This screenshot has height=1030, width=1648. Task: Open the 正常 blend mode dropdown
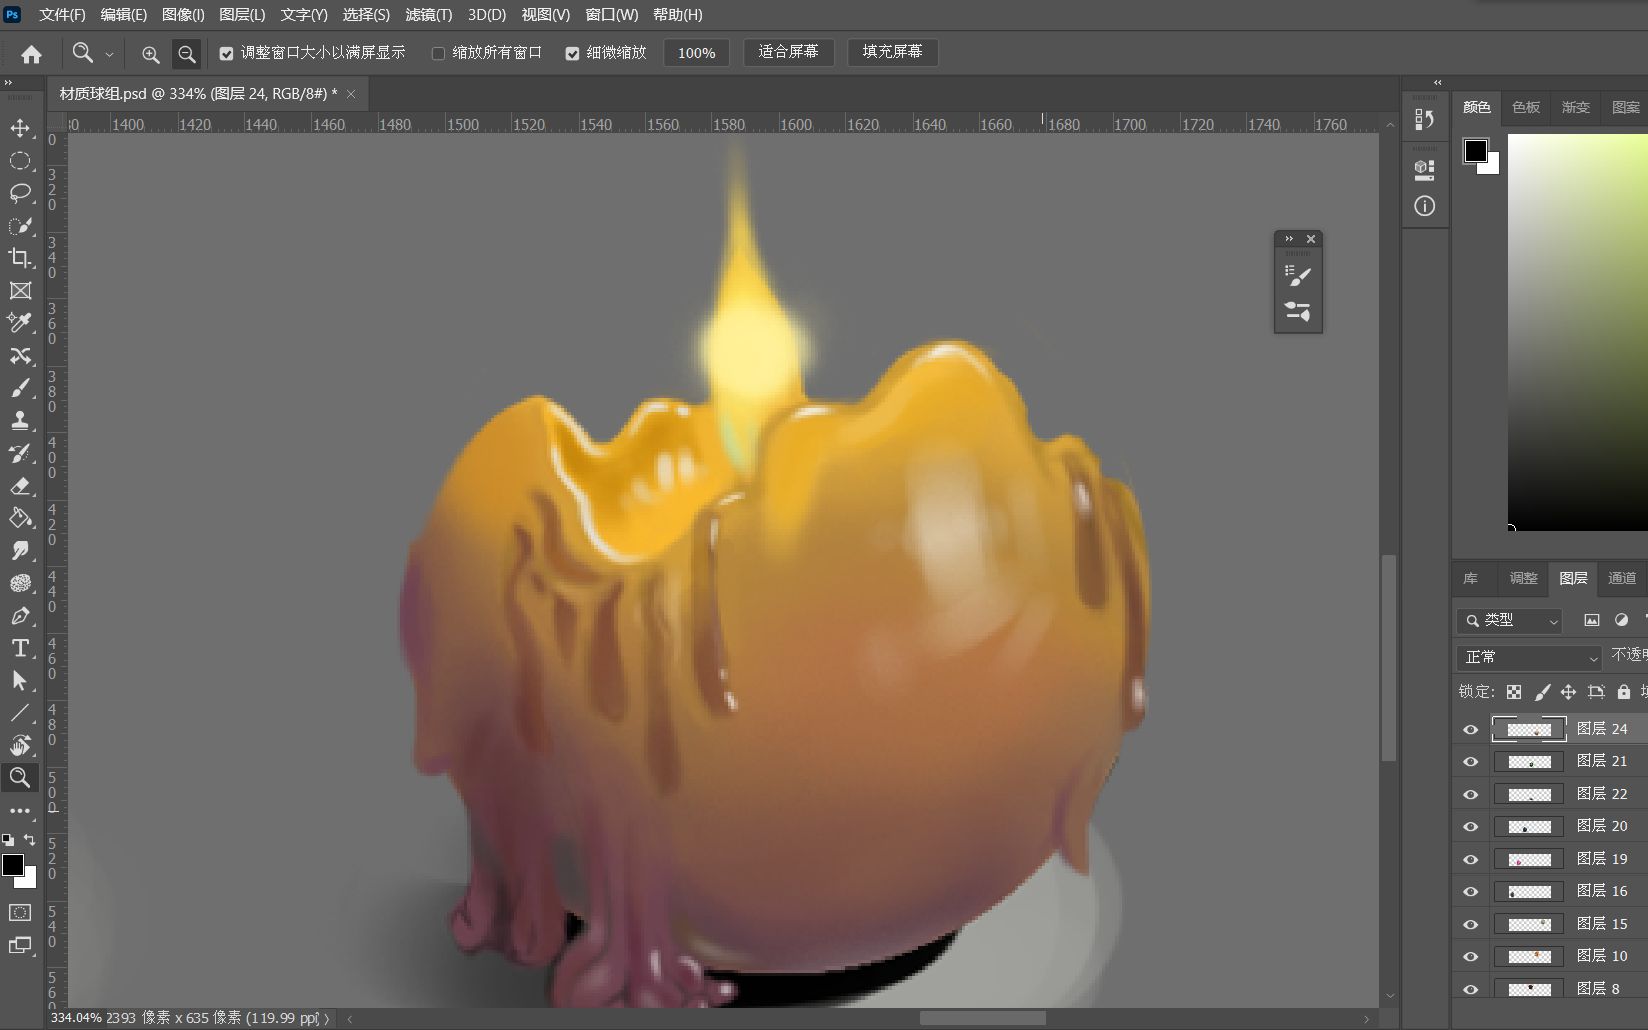coord(1529,657)
